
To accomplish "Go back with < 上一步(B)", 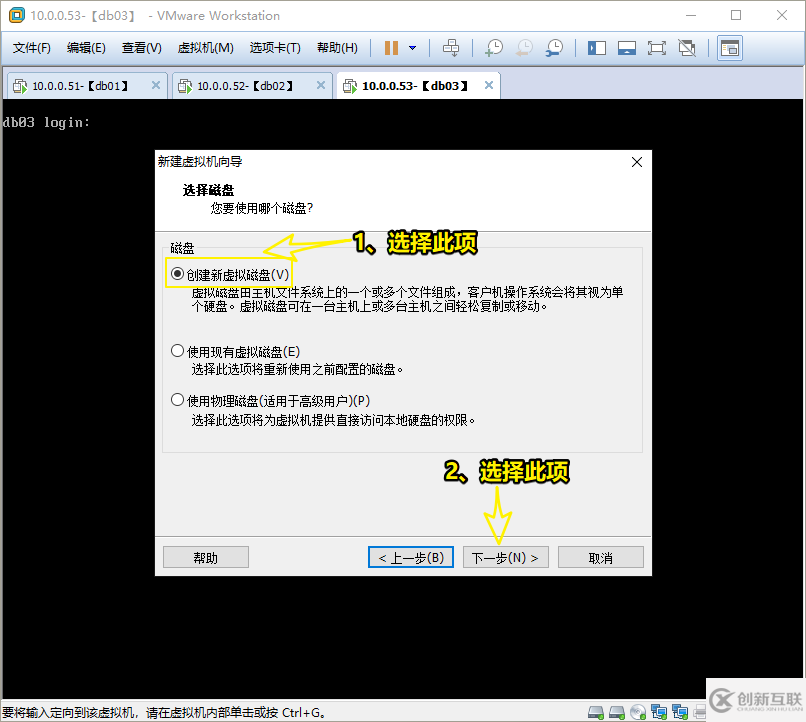I will pyautogui.click(x=411, y=558).
